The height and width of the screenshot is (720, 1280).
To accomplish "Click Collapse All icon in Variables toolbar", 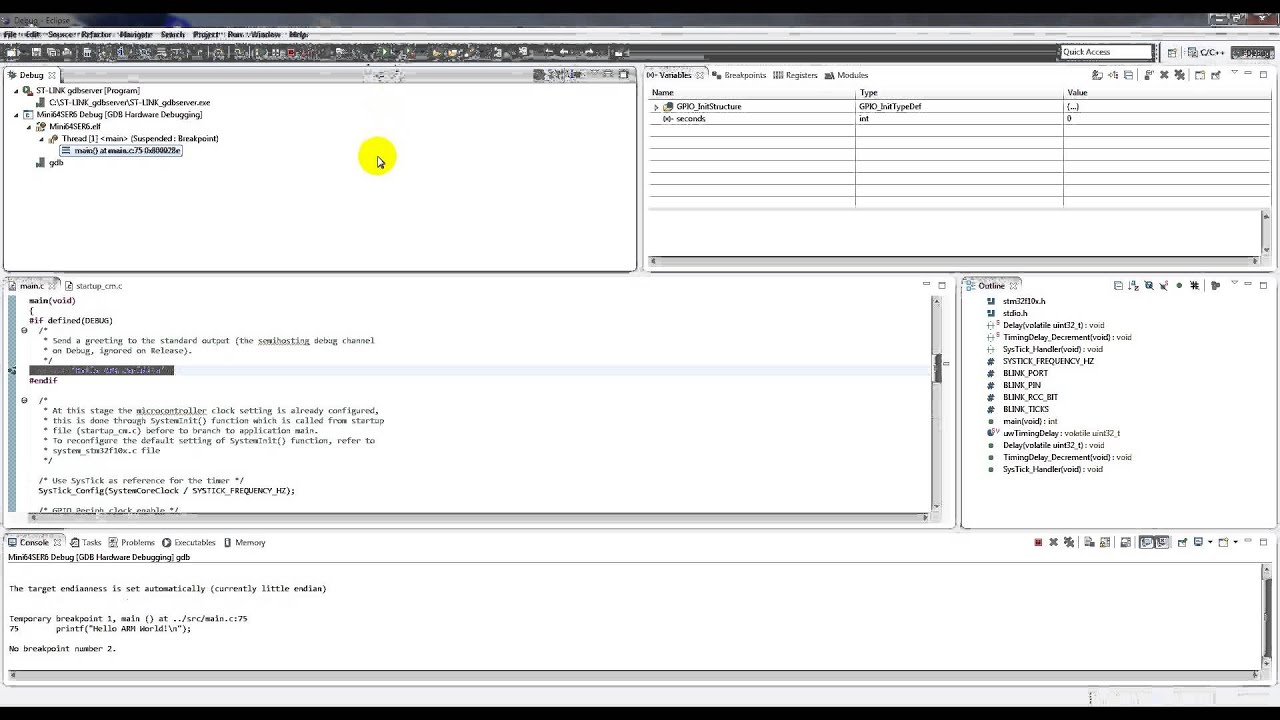I will tap(1128, 75).
